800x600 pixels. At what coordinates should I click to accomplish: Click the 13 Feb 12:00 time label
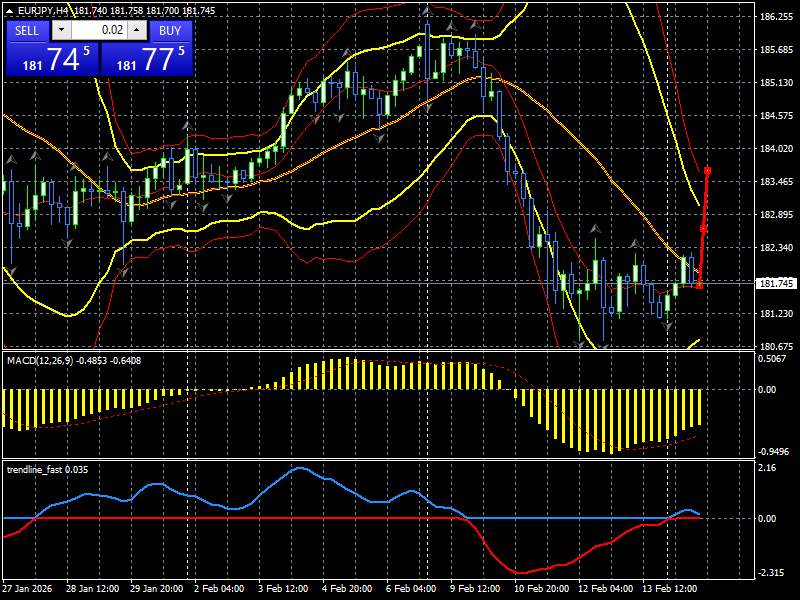pyautogui.click(x=669, y=588)
